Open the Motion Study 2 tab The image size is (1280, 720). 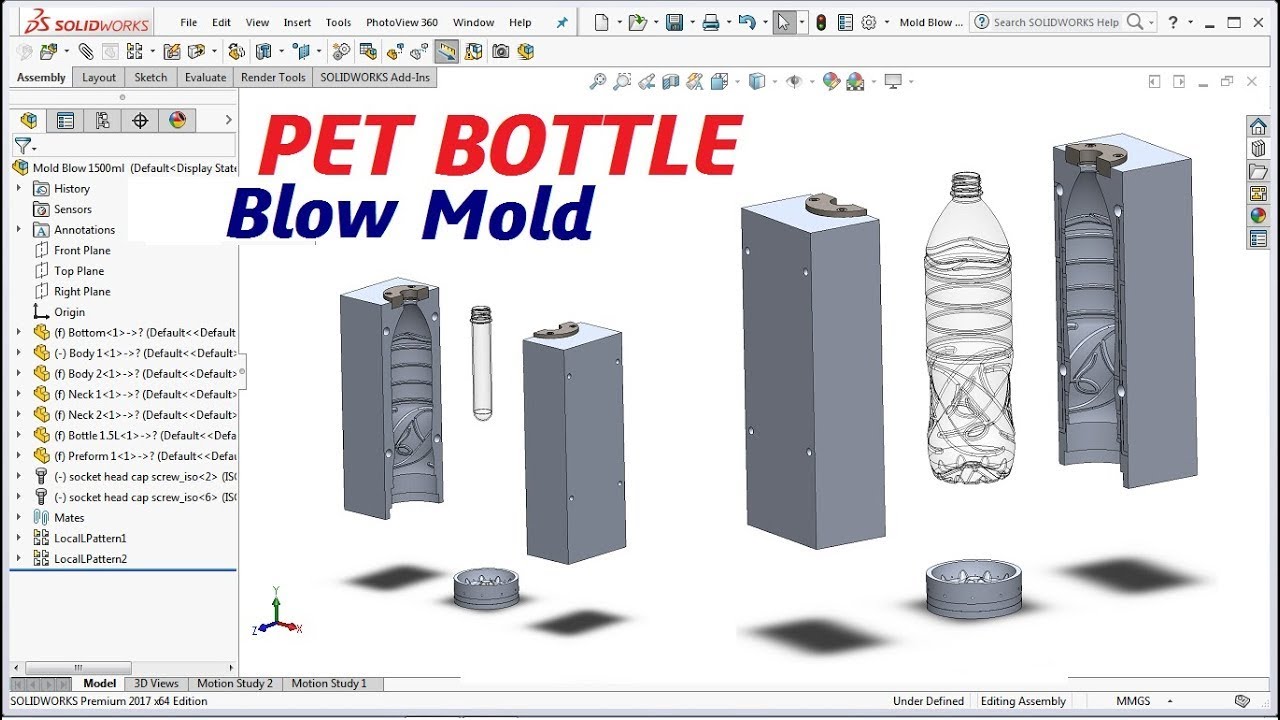(235, 684)
